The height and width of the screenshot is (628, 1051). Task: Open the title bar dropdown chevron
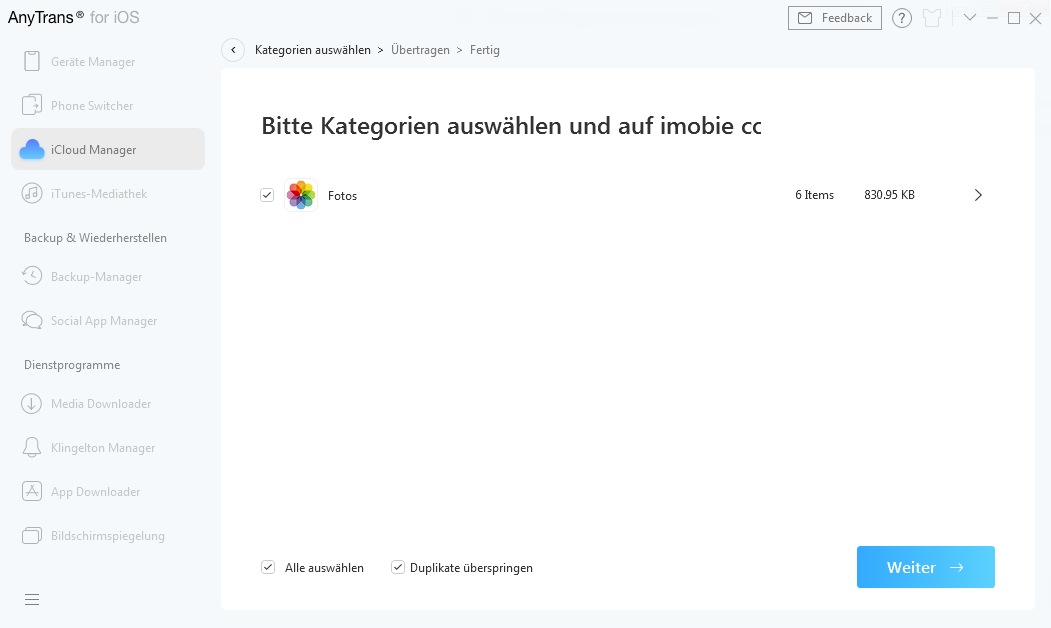969,17
